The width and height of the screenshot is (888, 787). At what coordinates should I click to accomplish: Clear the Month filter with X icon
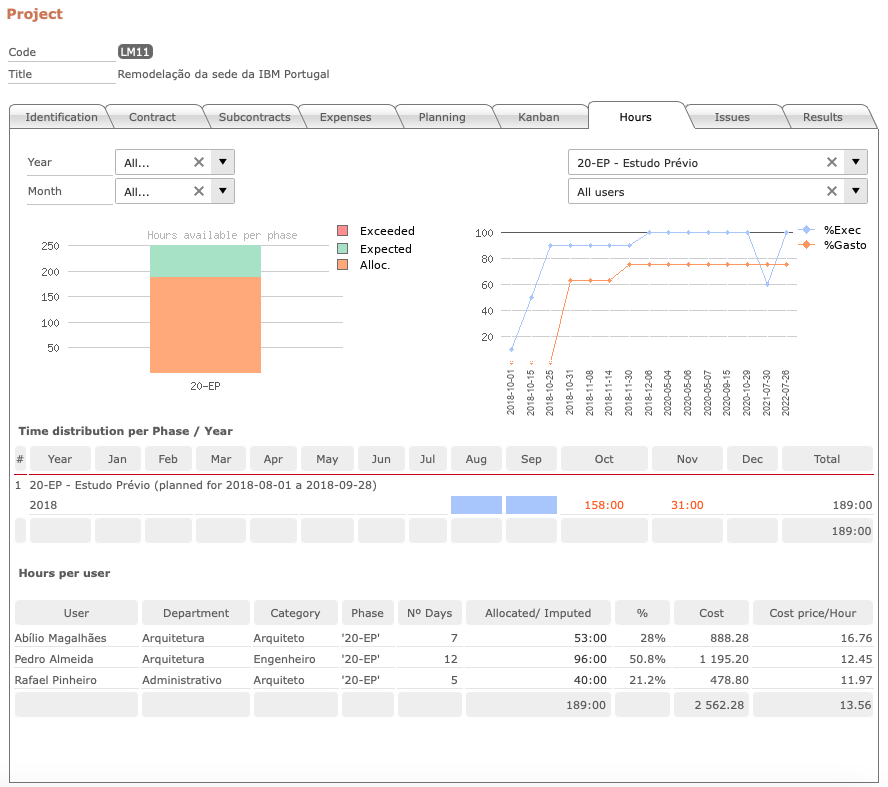pyautogui.click(x=199, y=191)
